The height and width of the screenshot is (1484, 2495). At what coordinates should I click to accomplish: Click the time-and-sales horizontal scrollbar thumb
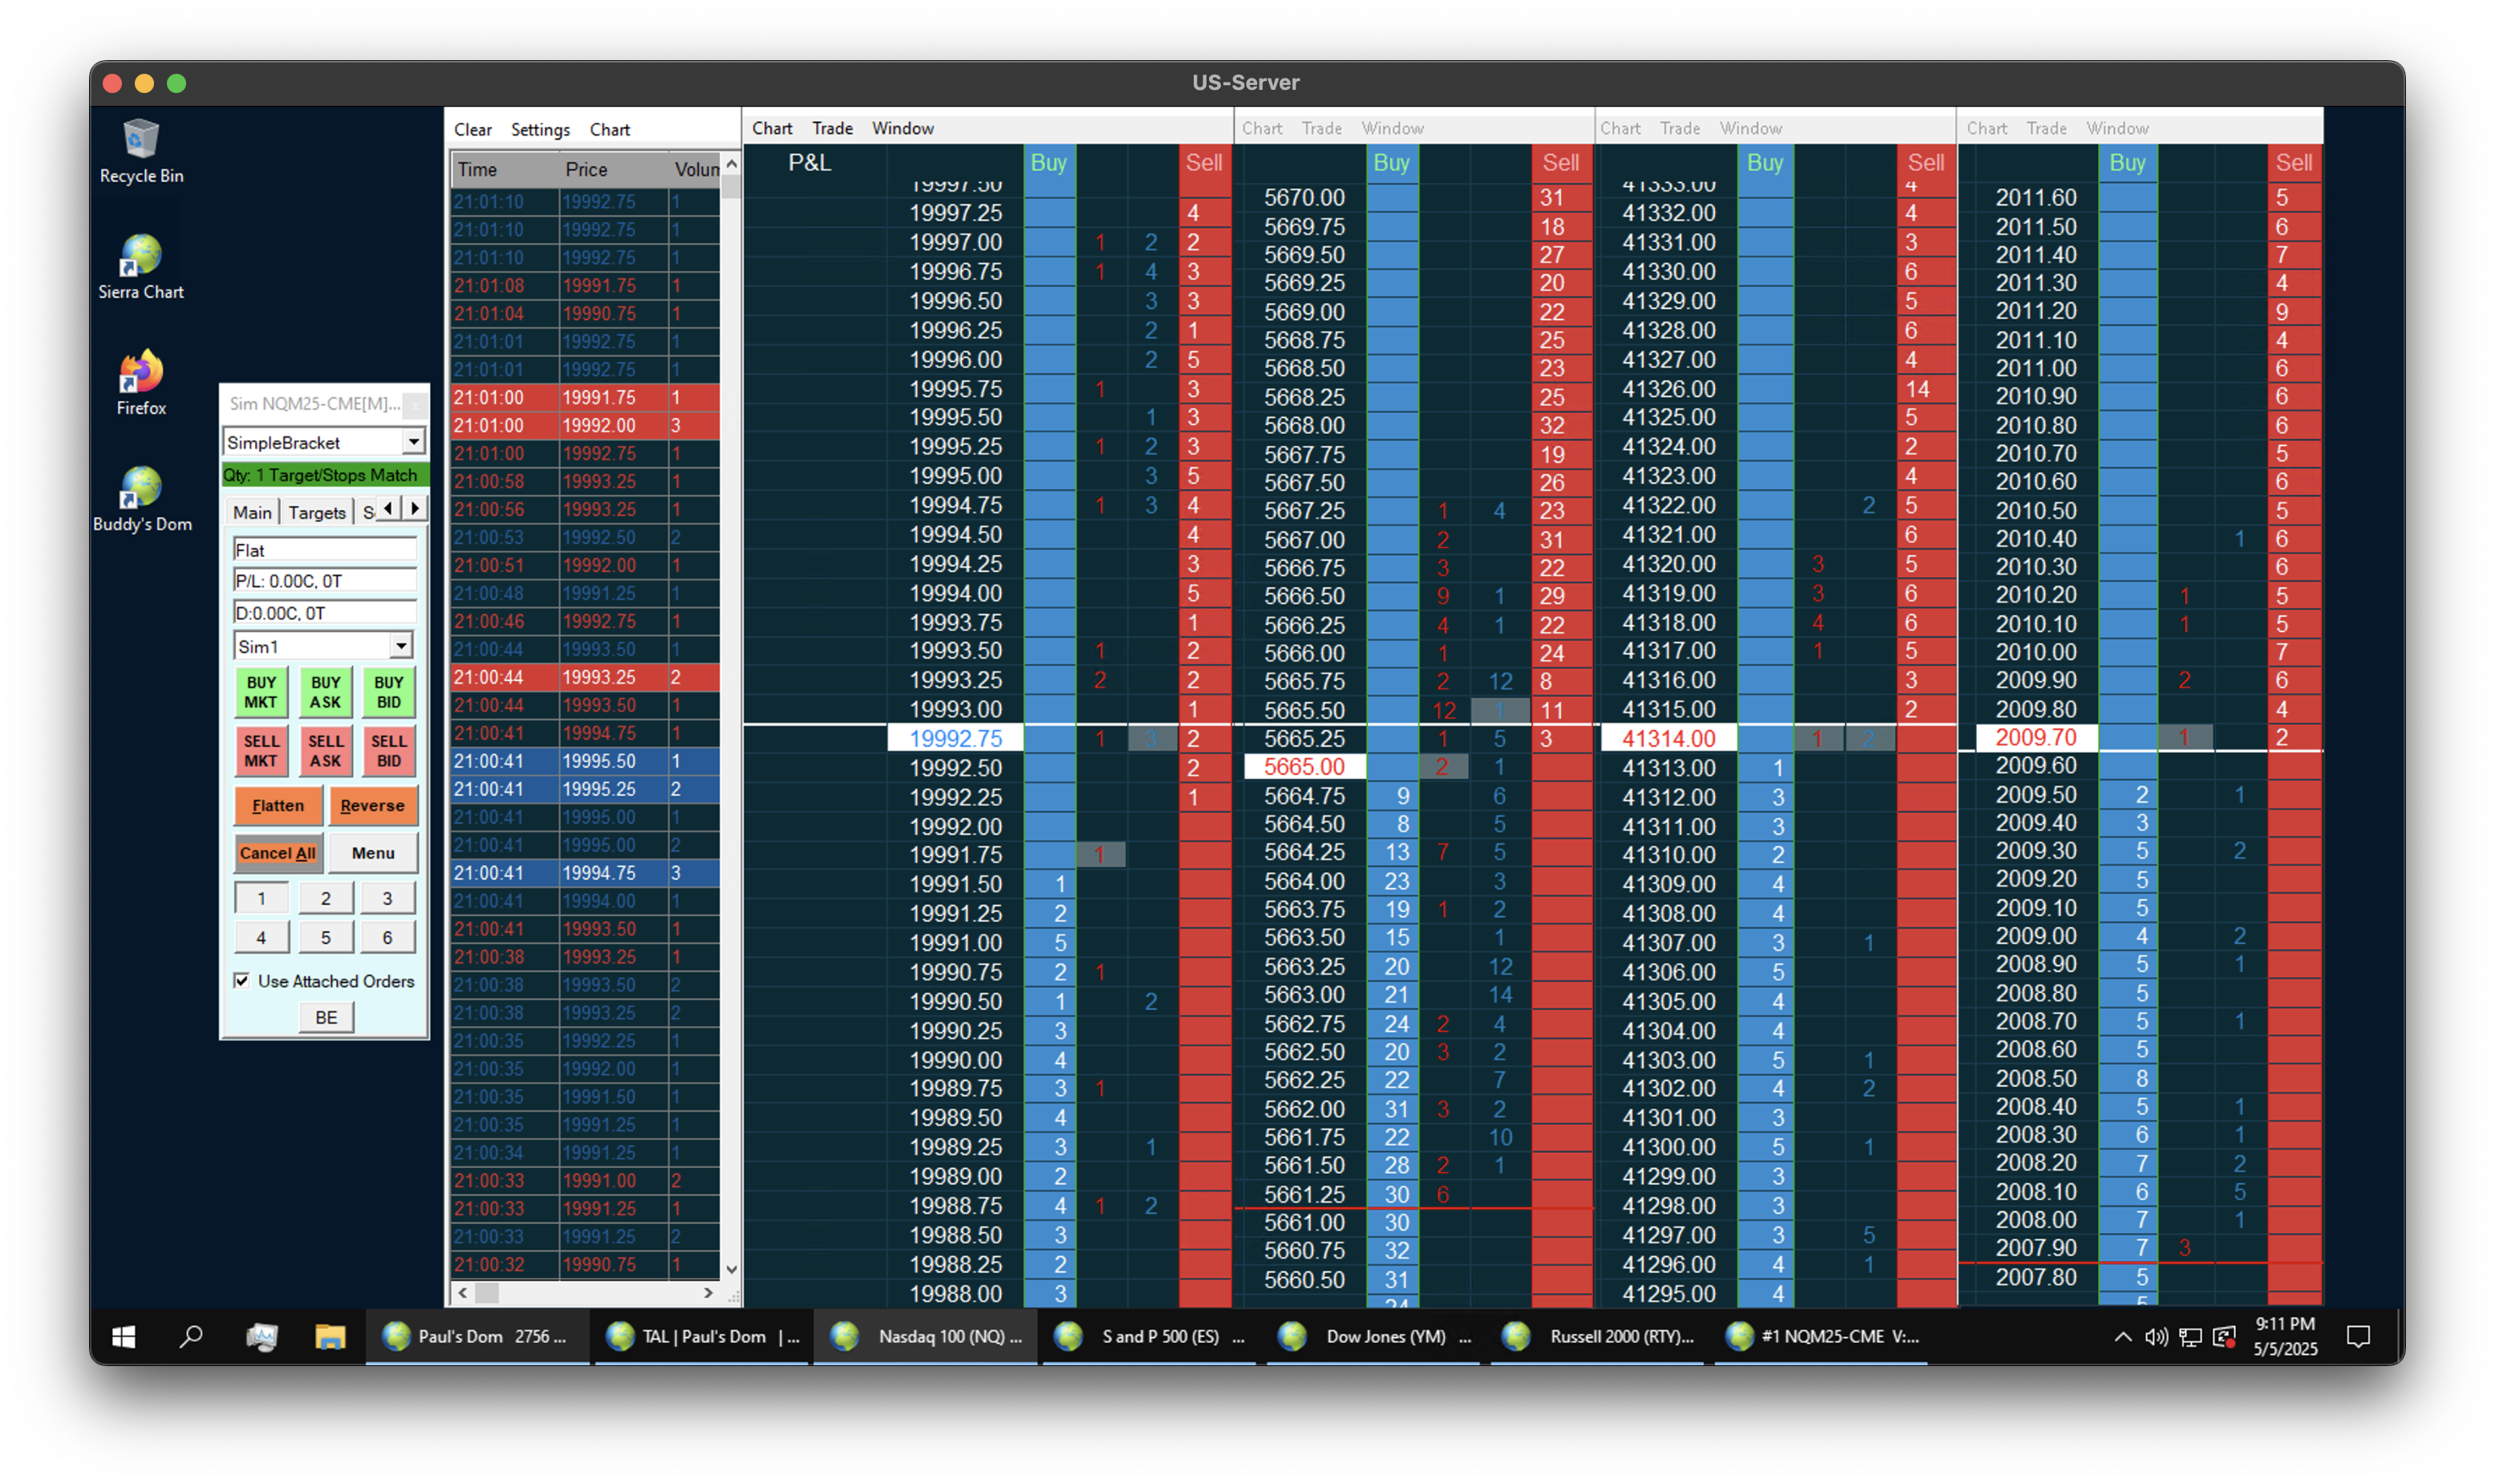[486, 1293]
